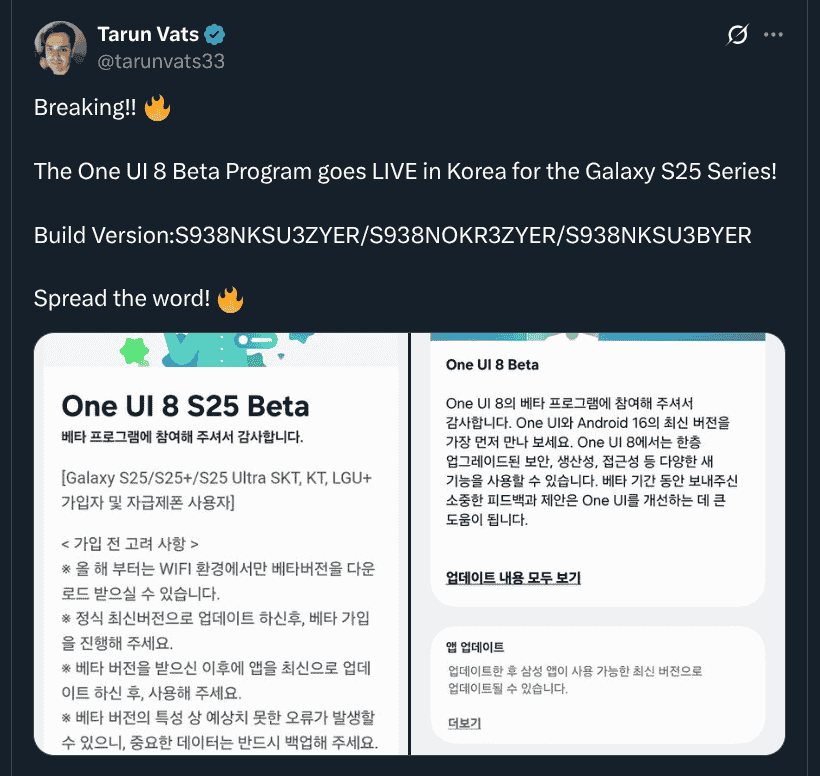The height and width of the screenshot is (776, 820).
Task: Click the fire emoji after Breaking
Action: point(157,108)
